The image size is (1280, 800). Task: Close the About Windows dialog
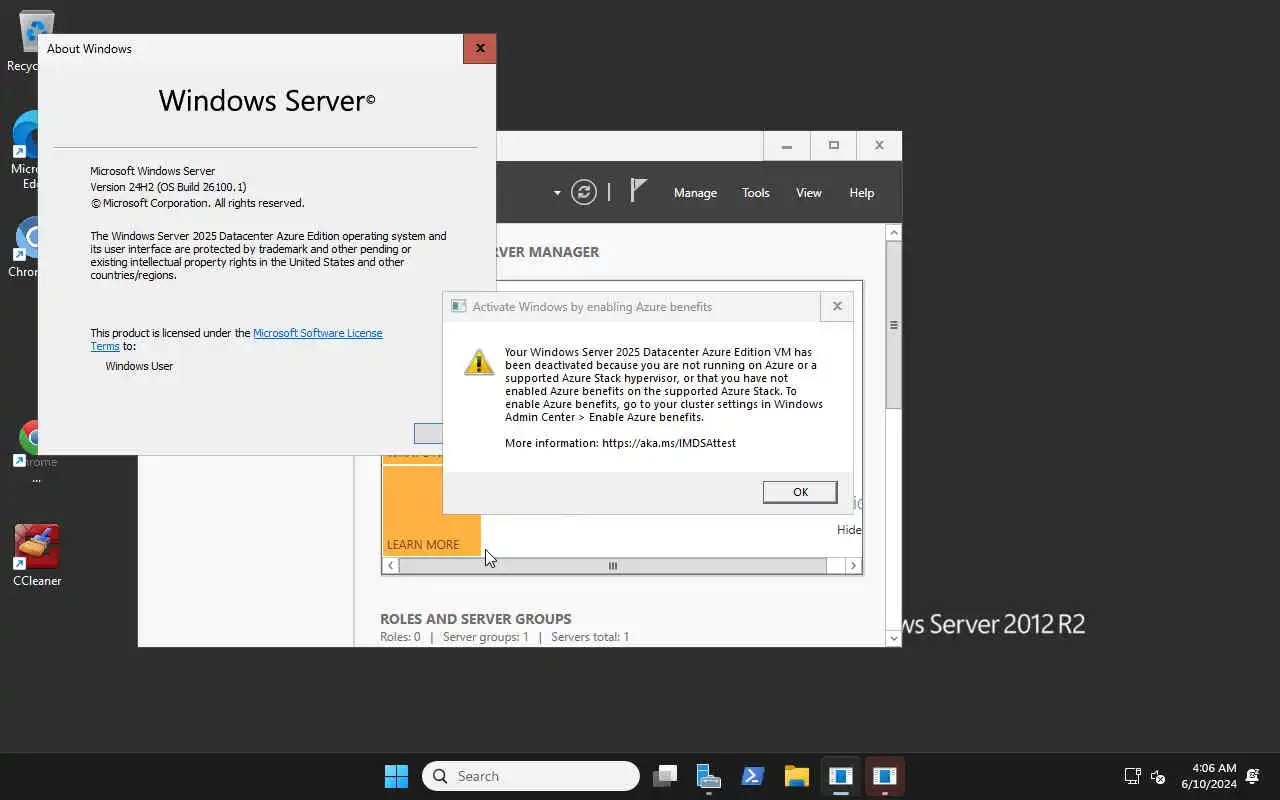[480, 48]
